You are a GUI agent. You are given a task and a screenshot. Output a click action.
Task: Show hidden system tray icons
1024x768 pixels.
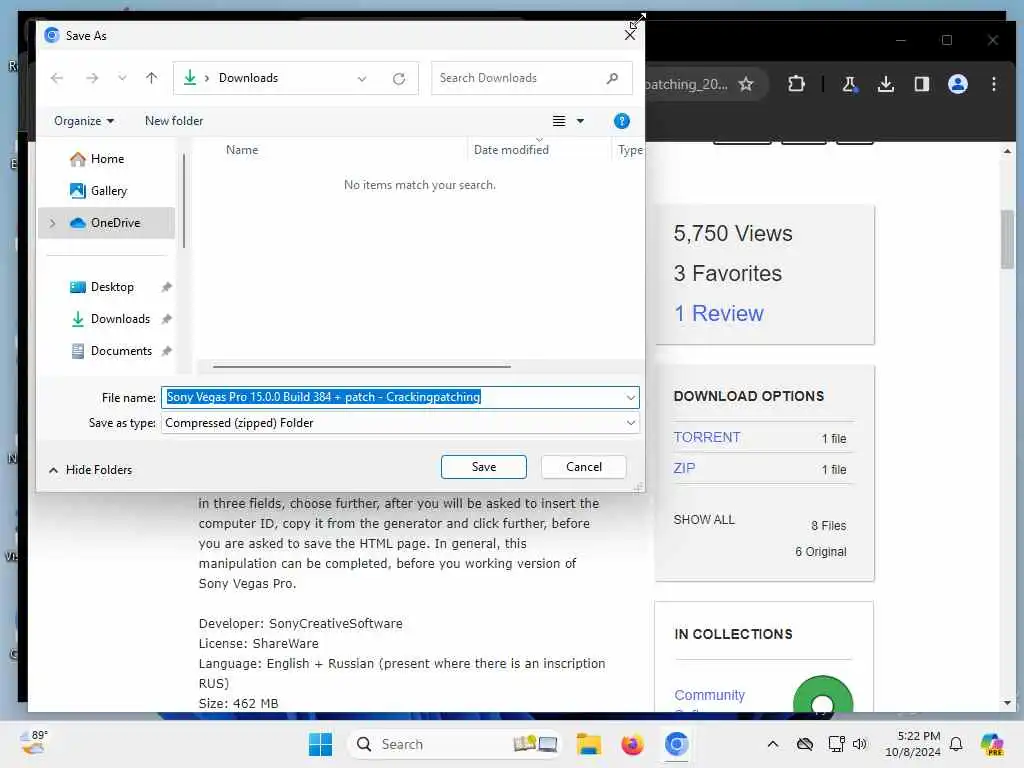click(773, 744)
